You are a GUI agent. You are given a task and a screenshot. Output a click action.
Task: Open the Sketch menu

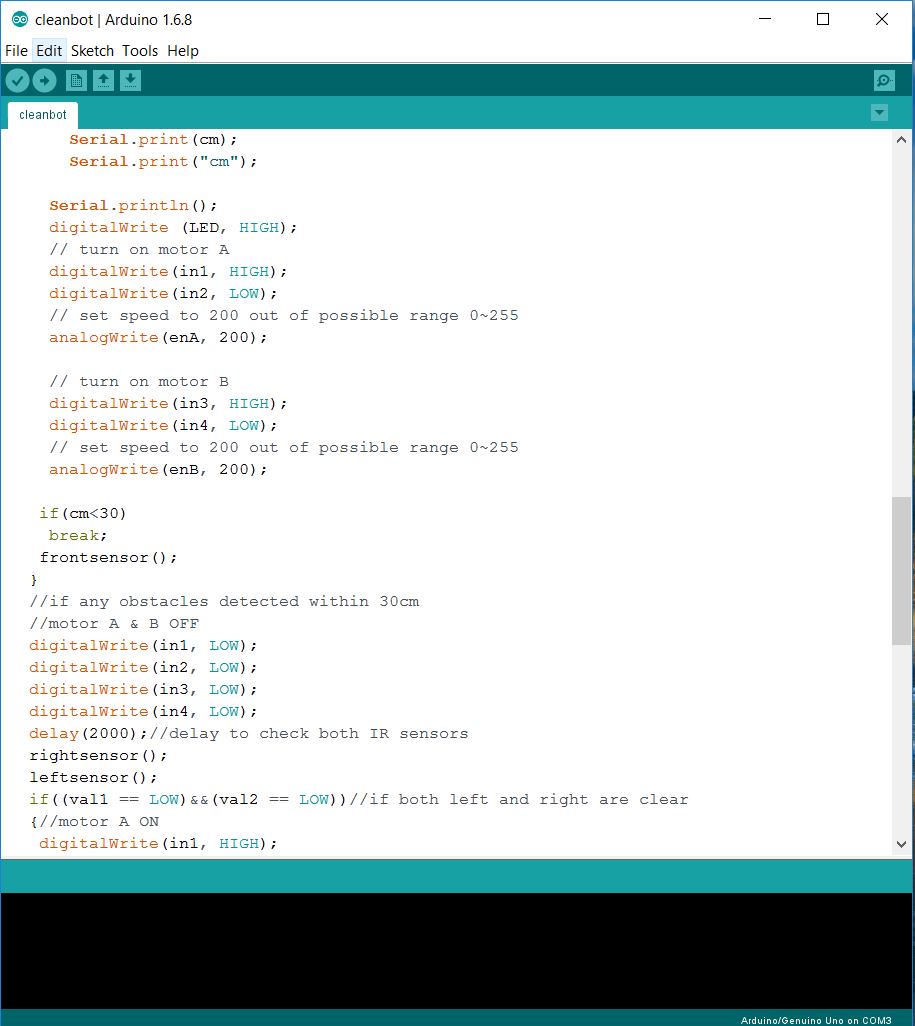(92, 50)
